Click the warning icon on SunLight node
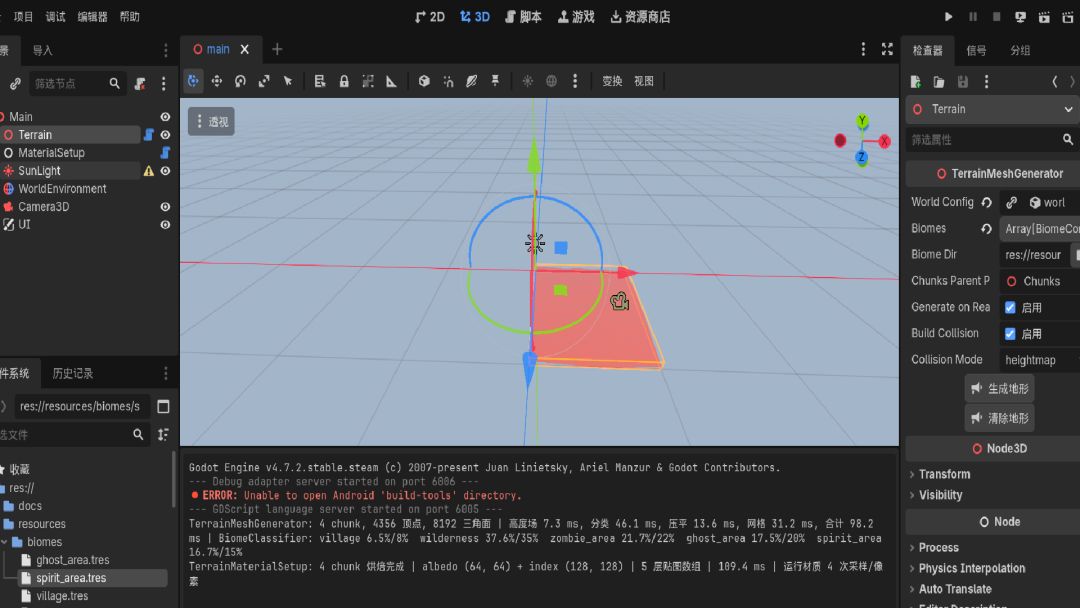Image resolution: width=1080 pixels, height=608 pixels. 149,171
